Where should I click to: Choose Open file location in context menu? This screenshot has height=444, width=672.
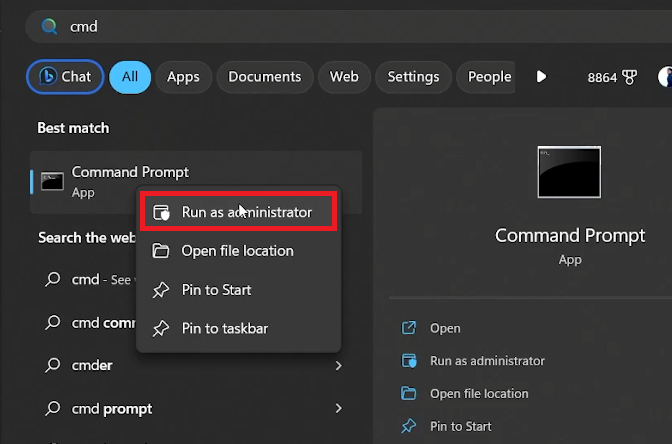(238, 251)
